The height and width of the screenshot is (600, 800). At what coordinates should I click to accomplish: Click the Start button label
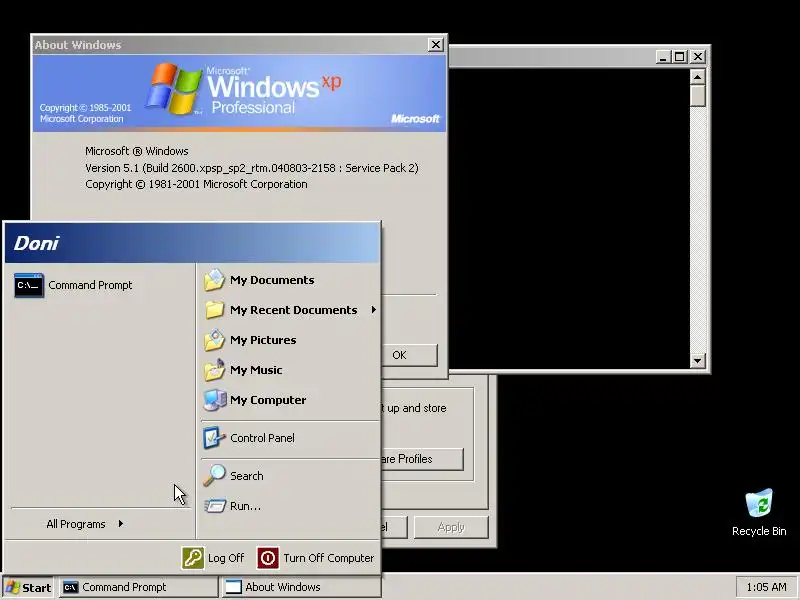pos(37,588)
